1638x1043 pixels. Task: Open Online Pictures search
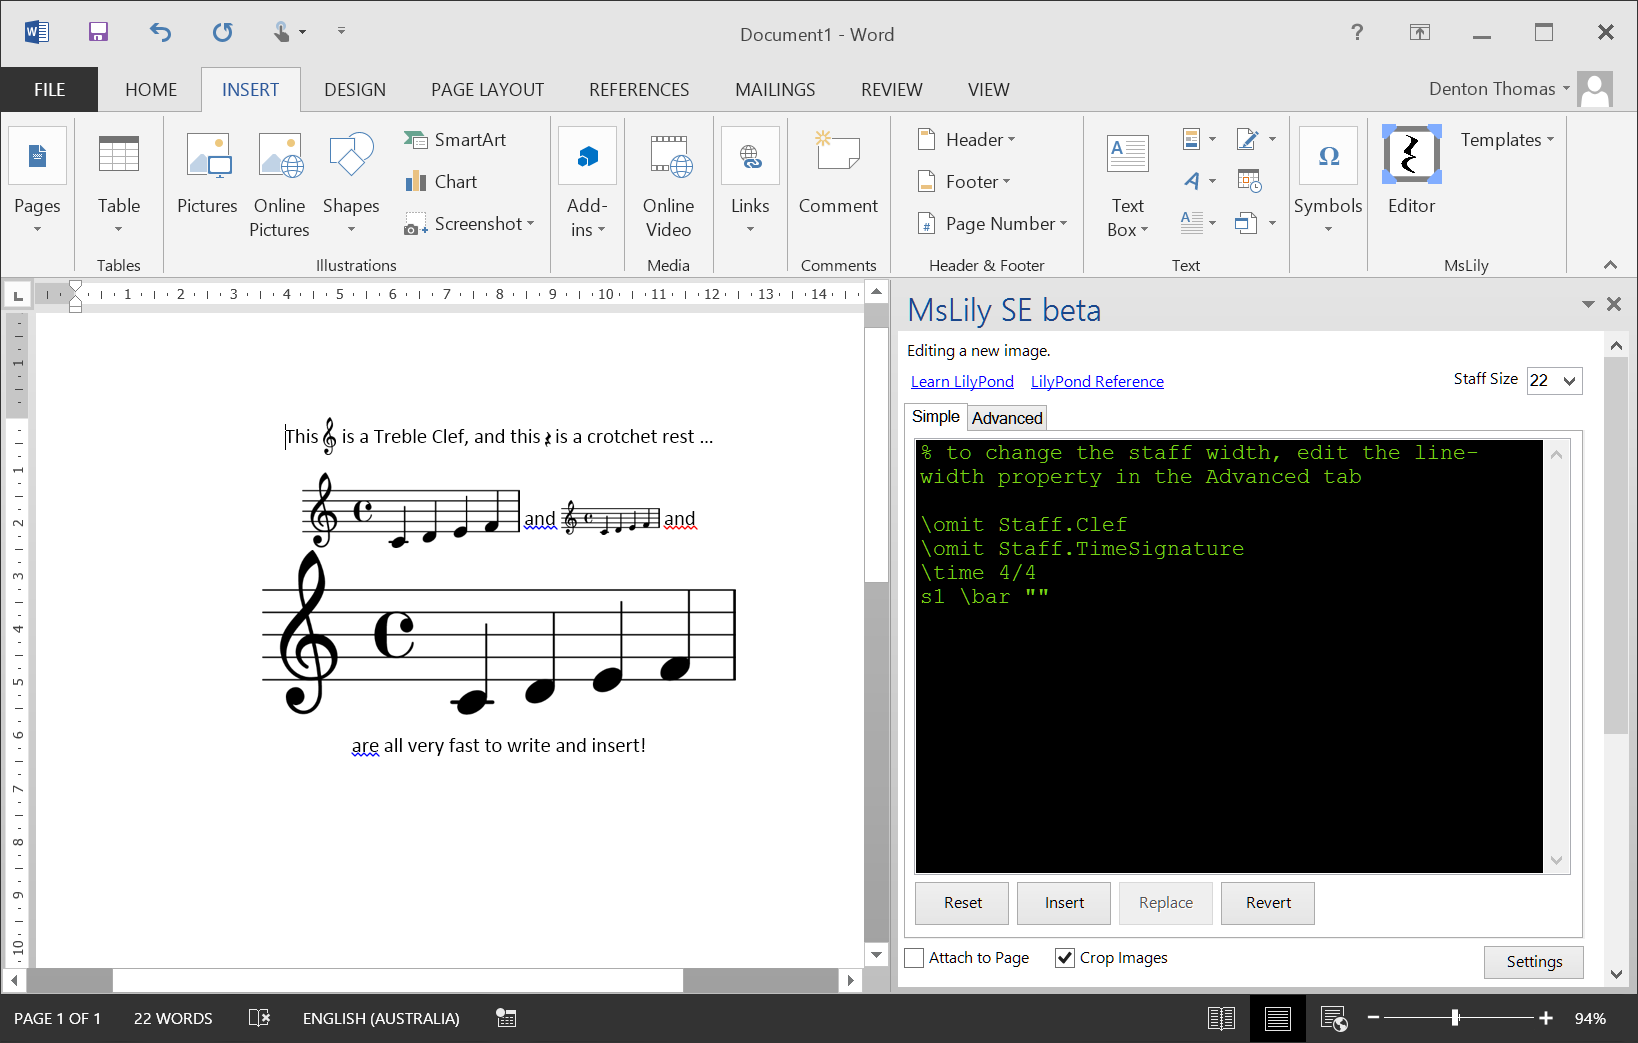279,185
